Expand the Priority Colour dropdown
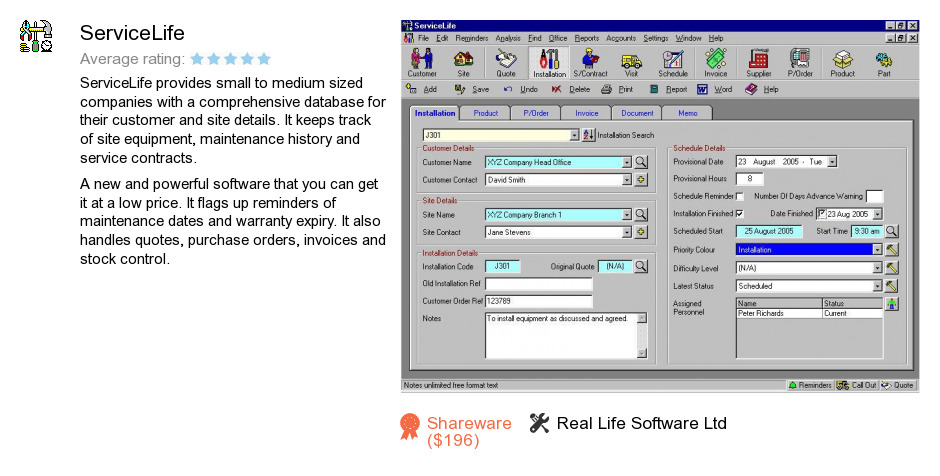Screen dimensions: 940x476 (877, 250)
